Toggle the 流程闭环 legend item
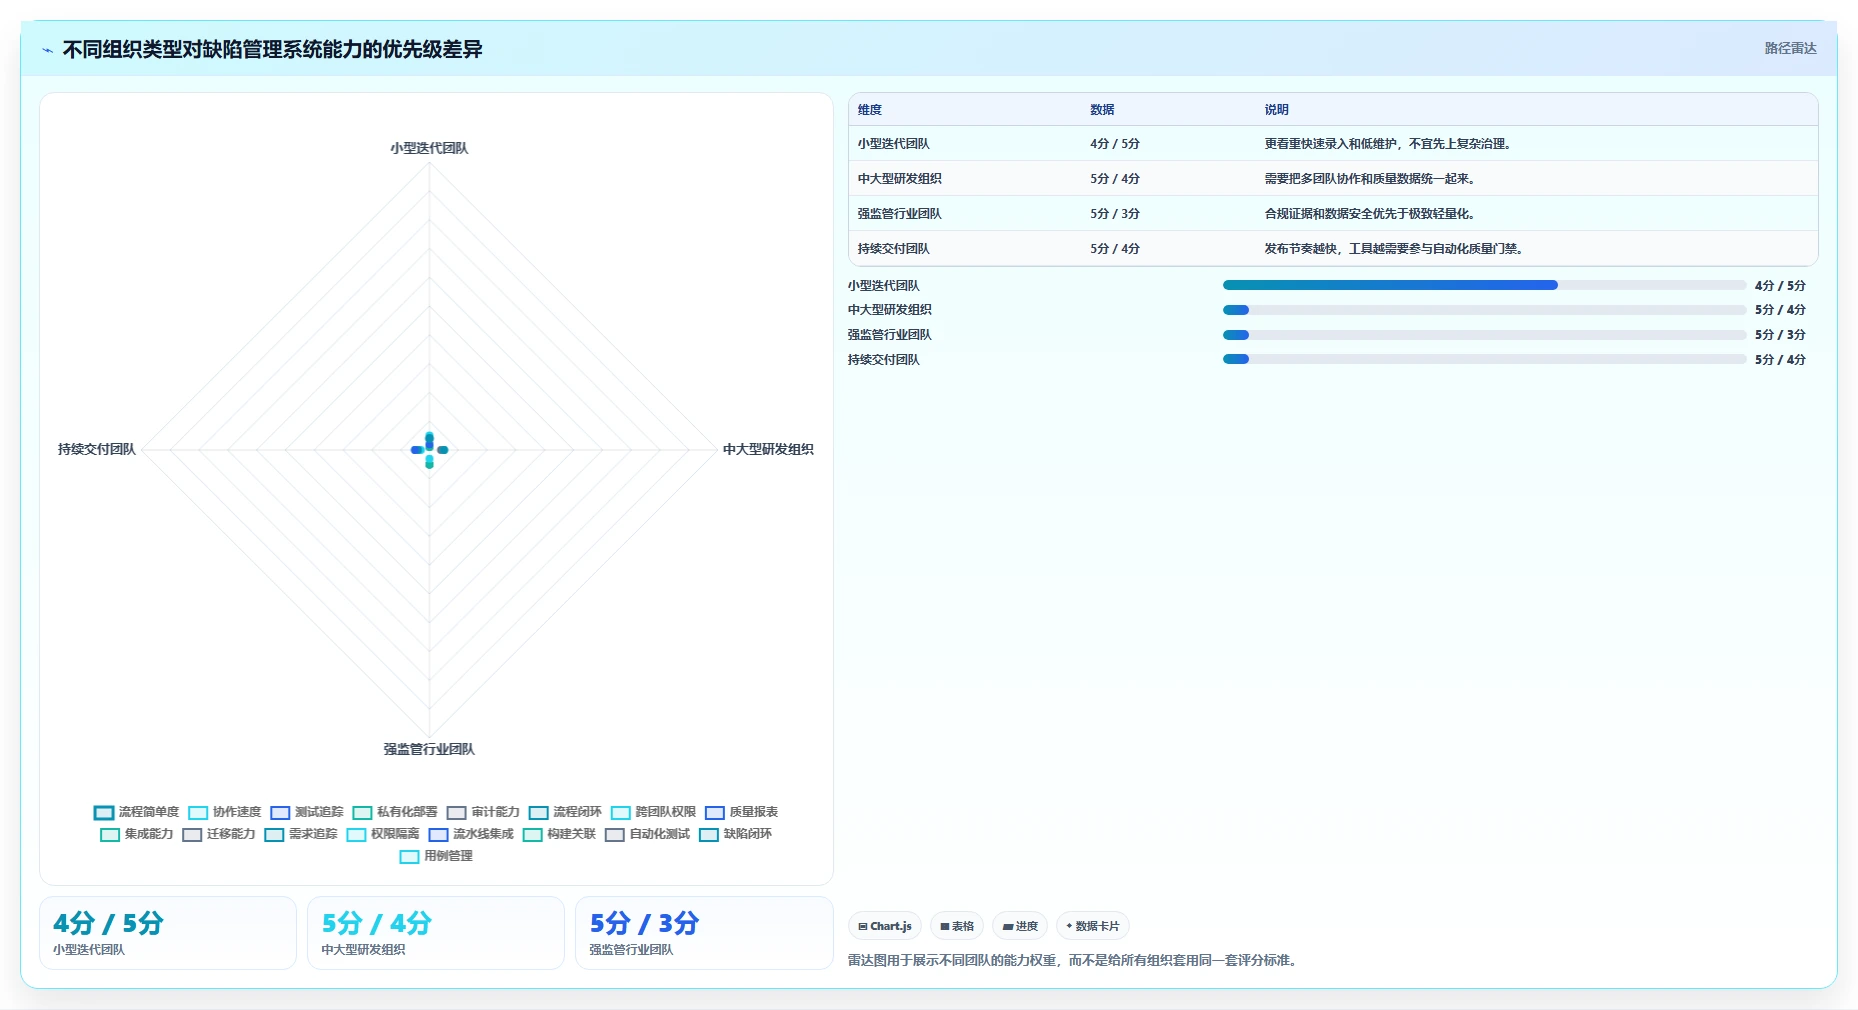This screenshot has height=1010, width=1858. 565,812
